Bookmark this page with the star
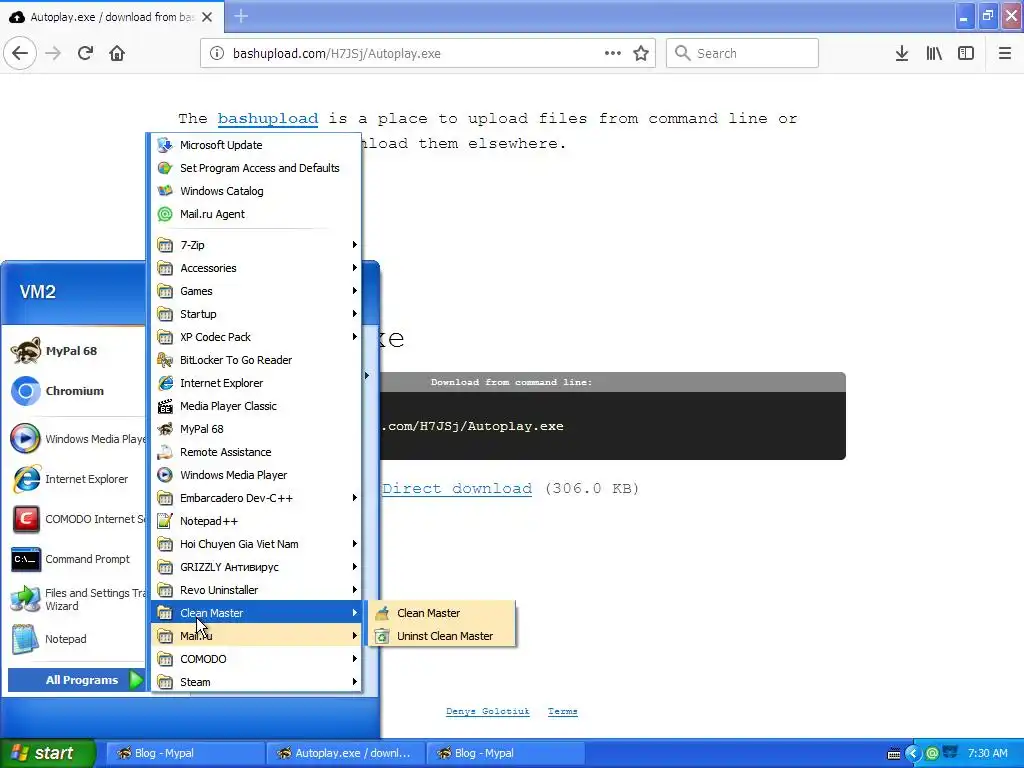Image resolution: width=1024 pixels, height=768 pixels. (x=641, y=53)
